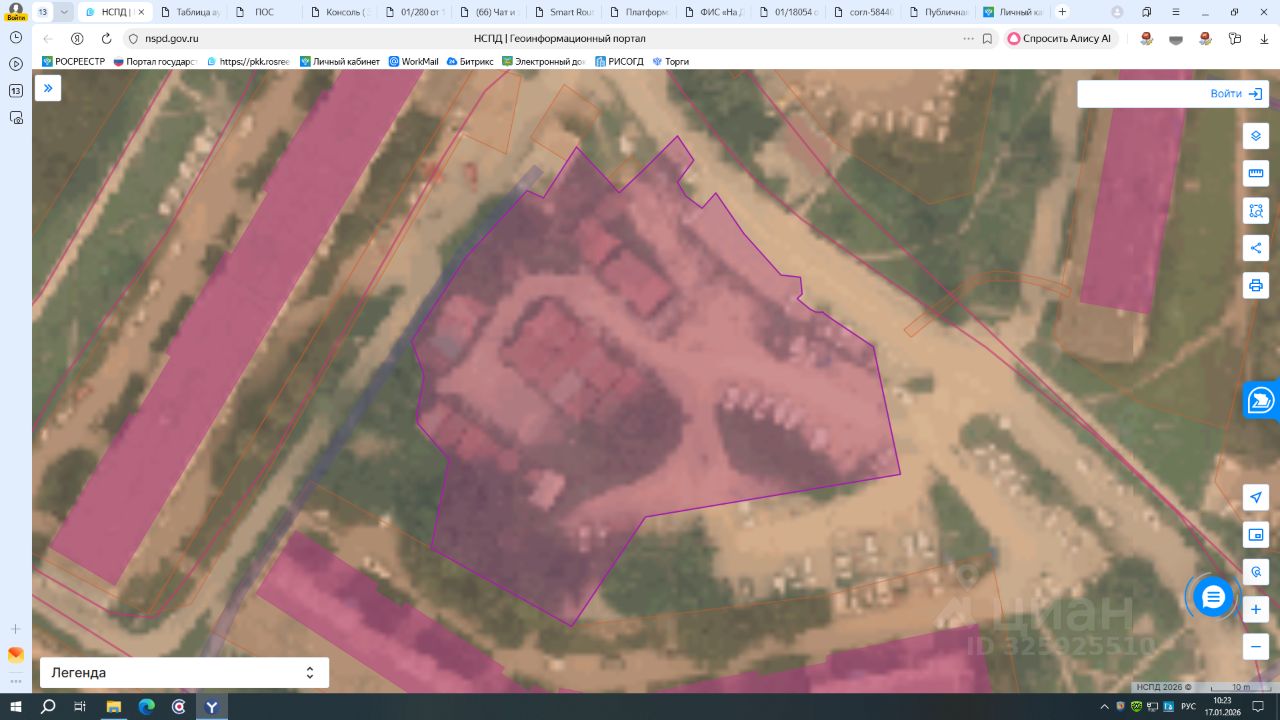Open the blue chat support bubble
This screenshot has width=1280, height=720.
point(1213,597)
